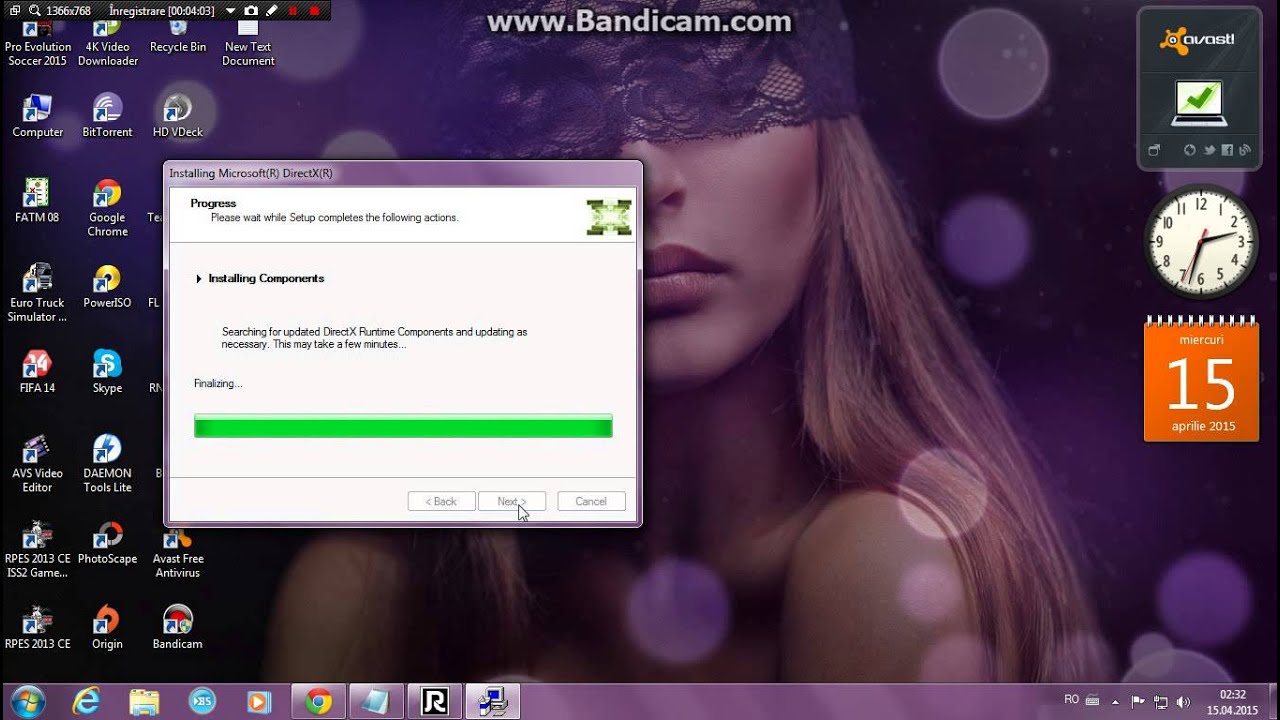The image size is (1280, 720).
Task: Open the FATM 08 shortcut
Action: [x=37, y=201]
